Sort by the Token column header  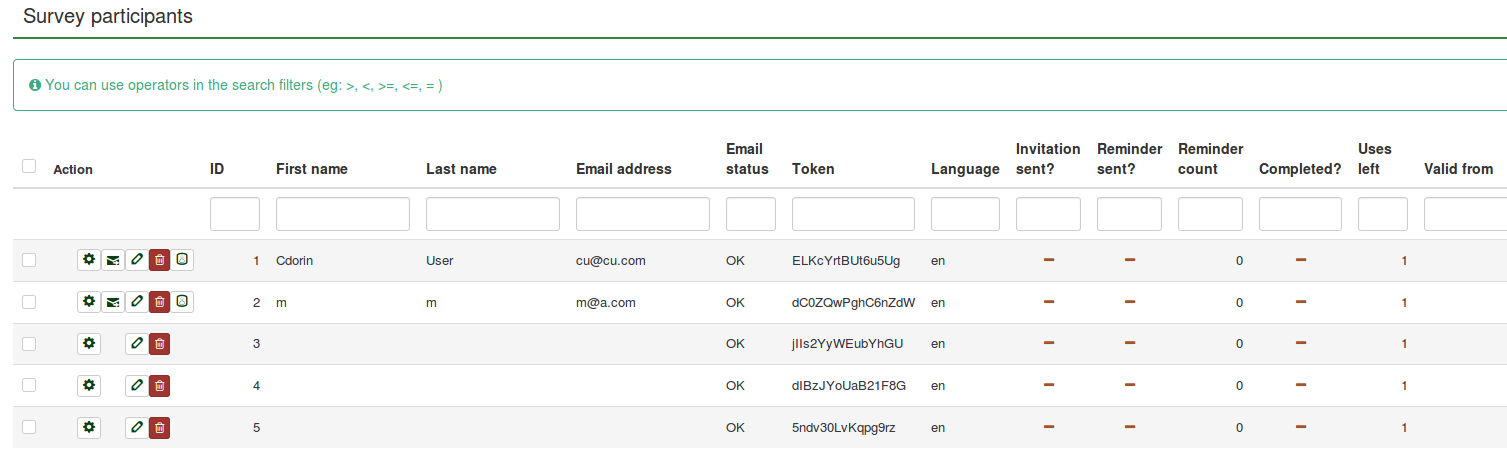point(812,169)
